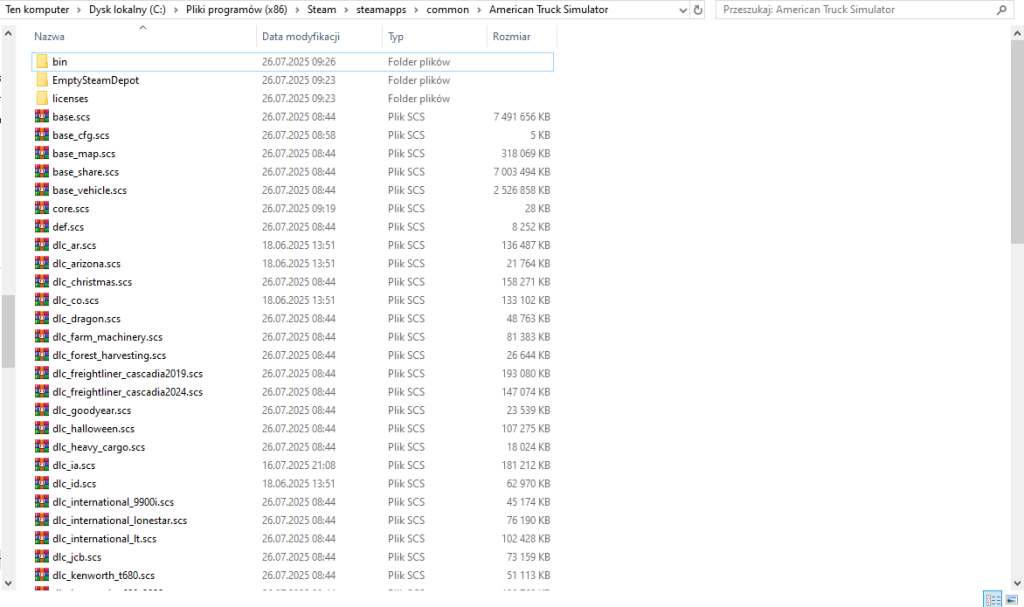This screenshot has height=607, width=1024.
Task: Click the navigation pane scroll down arrow
Action: [8, 583]
